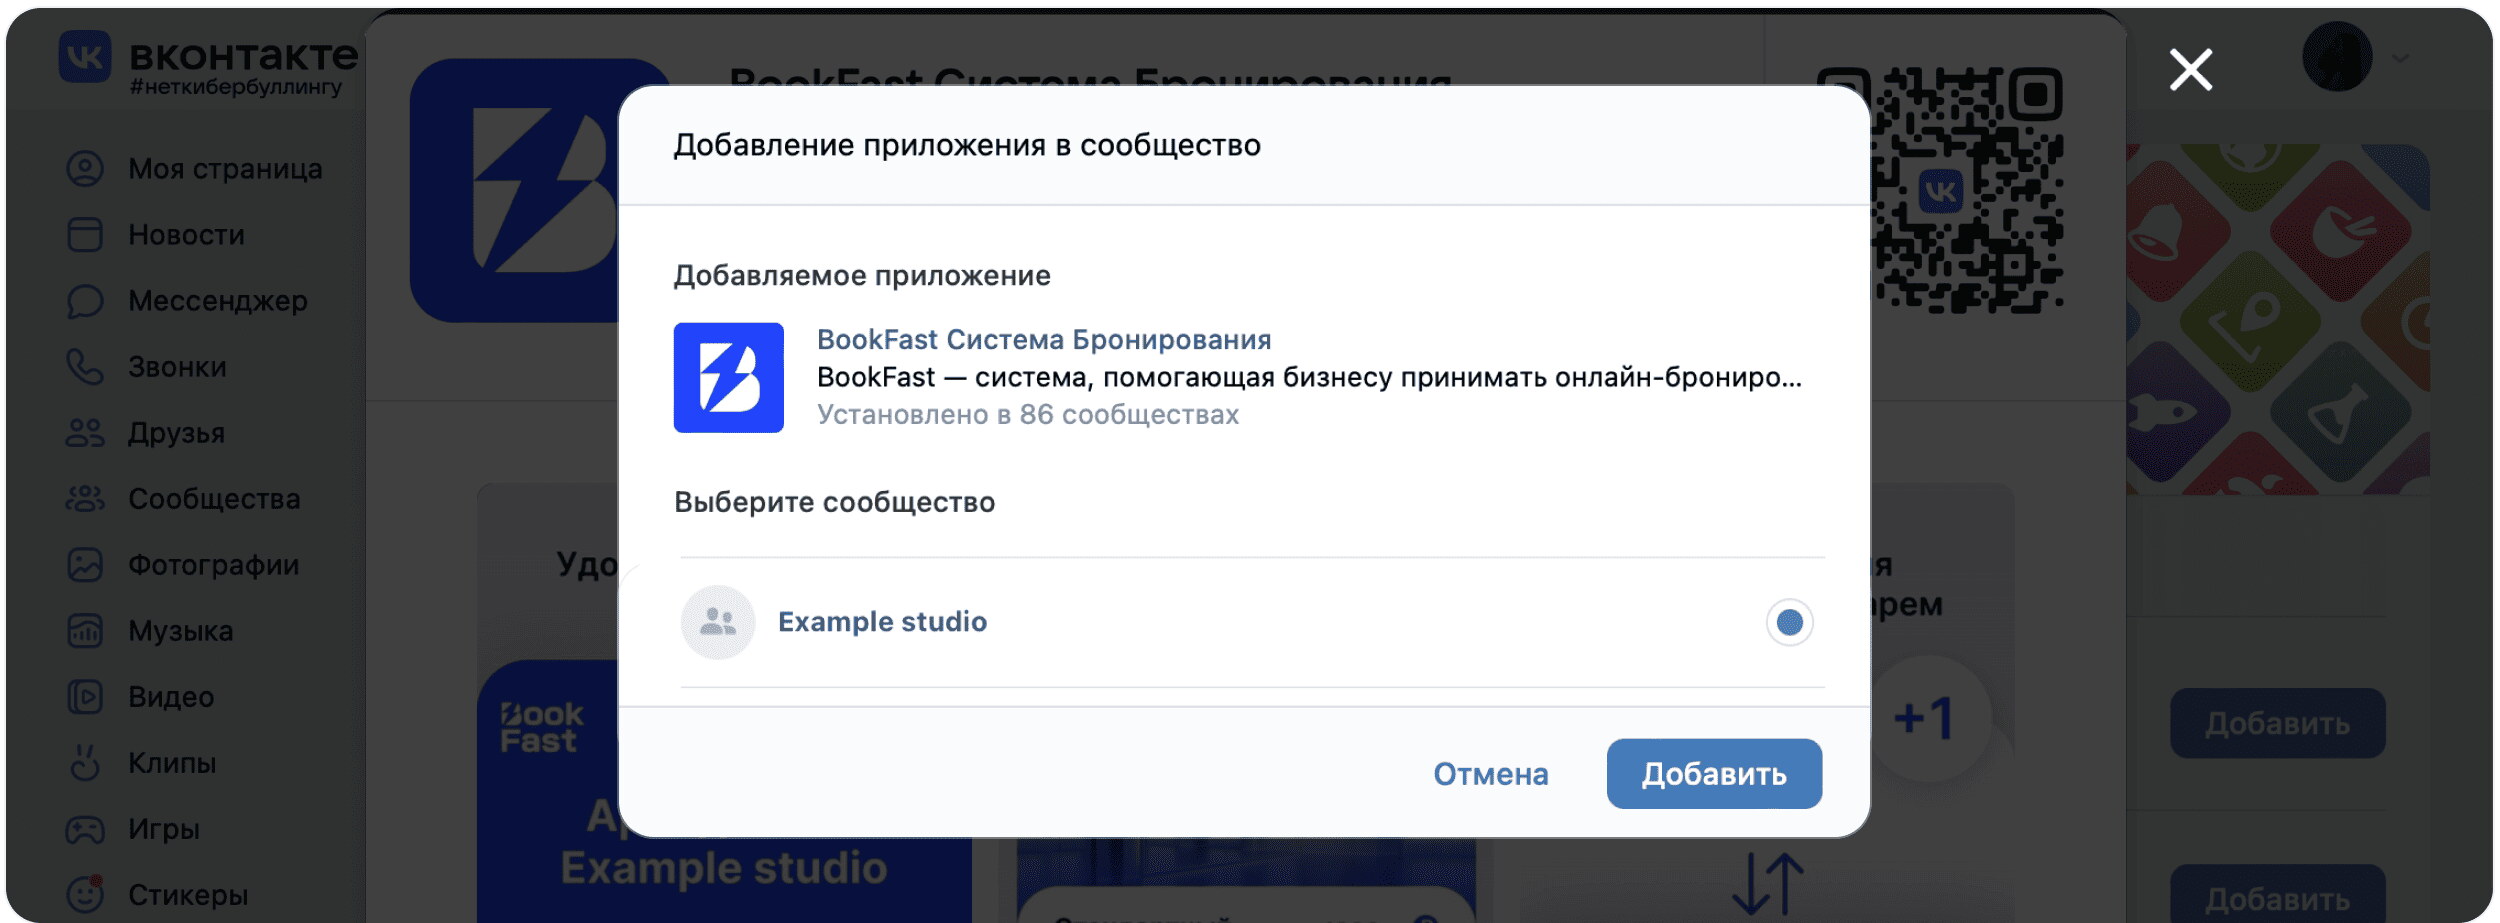This screenshot has height=923, width=2500.
Task: Click the Сообщества group icon
Action: (85, 499)
